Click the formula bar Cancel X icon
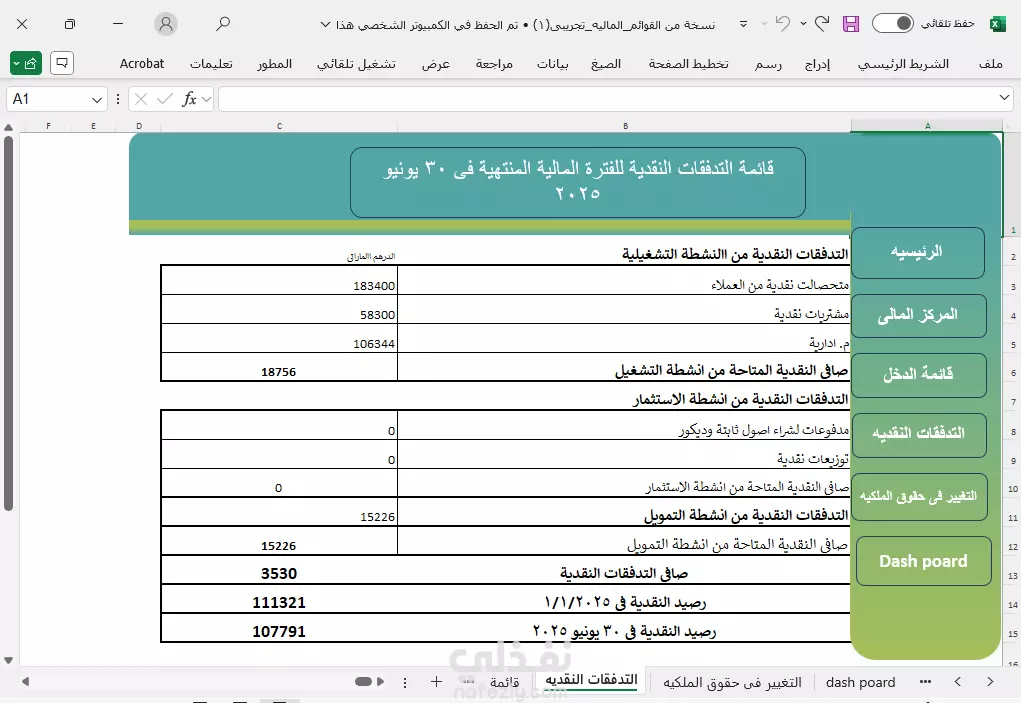 pyautogui.click(x=141, y=99)
